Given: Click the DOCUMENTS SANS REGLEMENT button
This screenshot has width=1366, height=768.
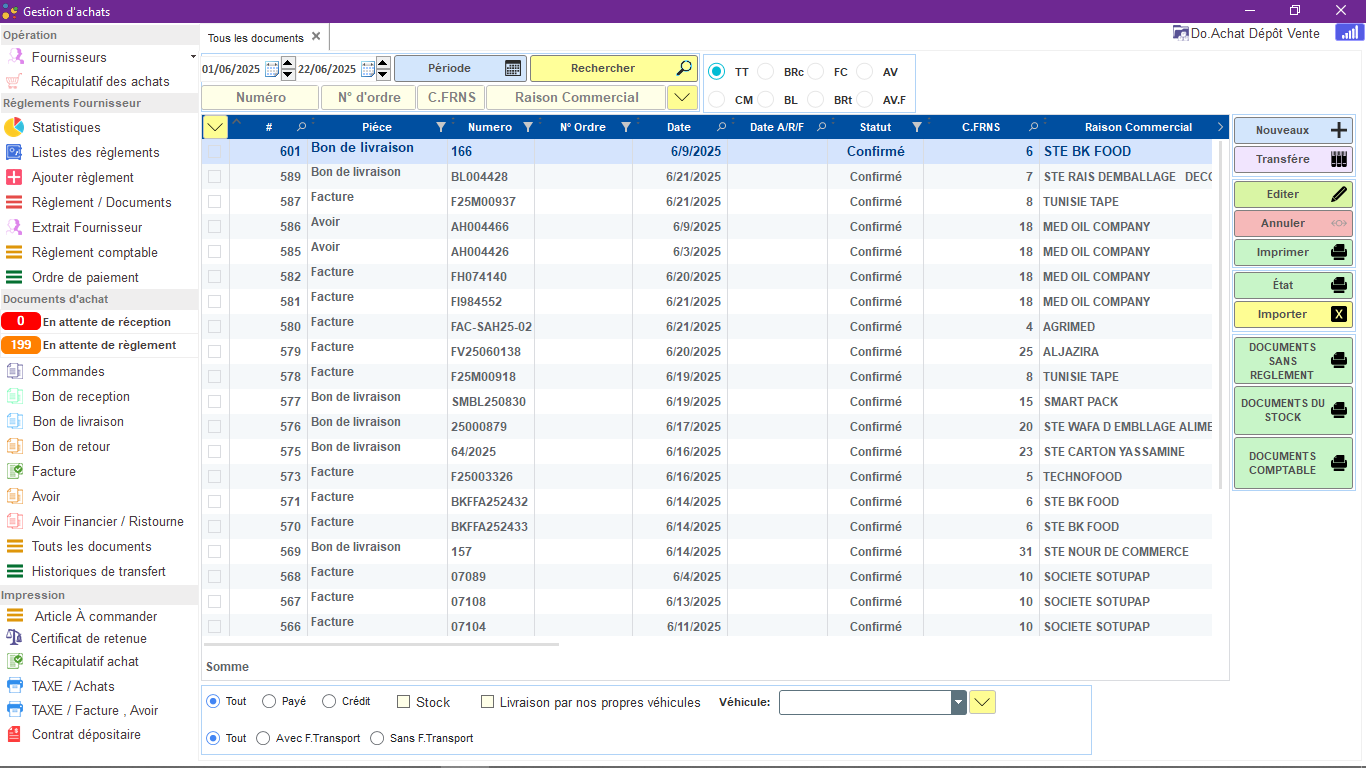Looking at the screenshot, I should click(x=1293, y=361).
